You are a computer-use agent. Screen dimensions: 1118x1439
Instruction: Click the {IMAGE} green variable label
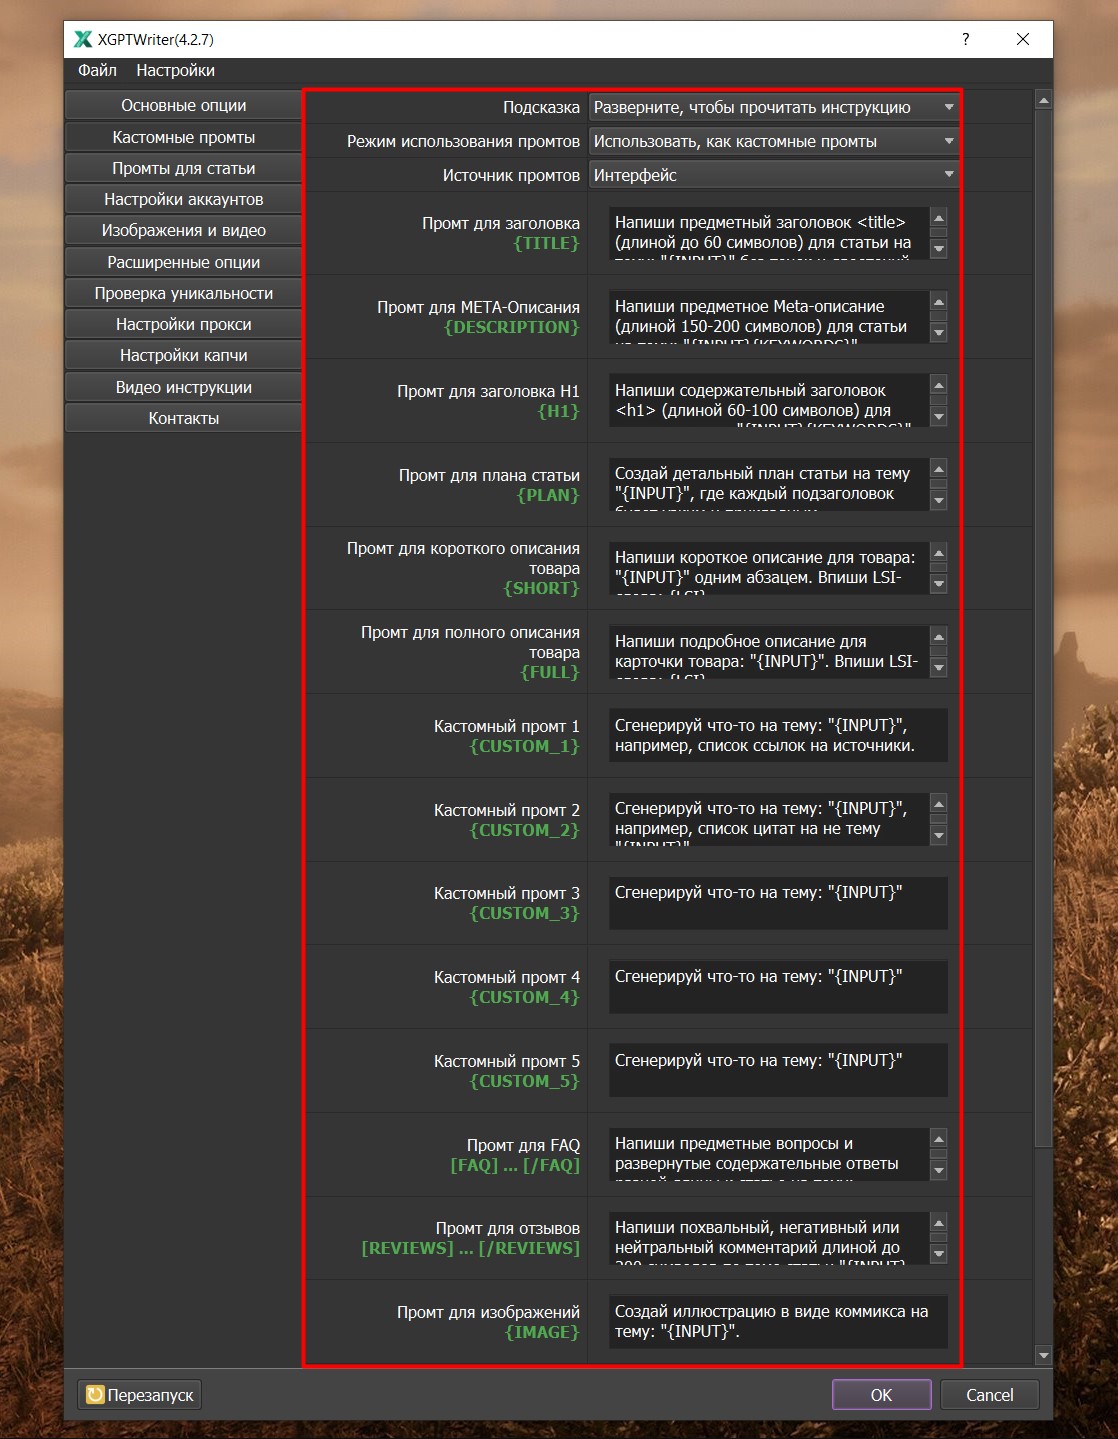(x=542, y=1332)
